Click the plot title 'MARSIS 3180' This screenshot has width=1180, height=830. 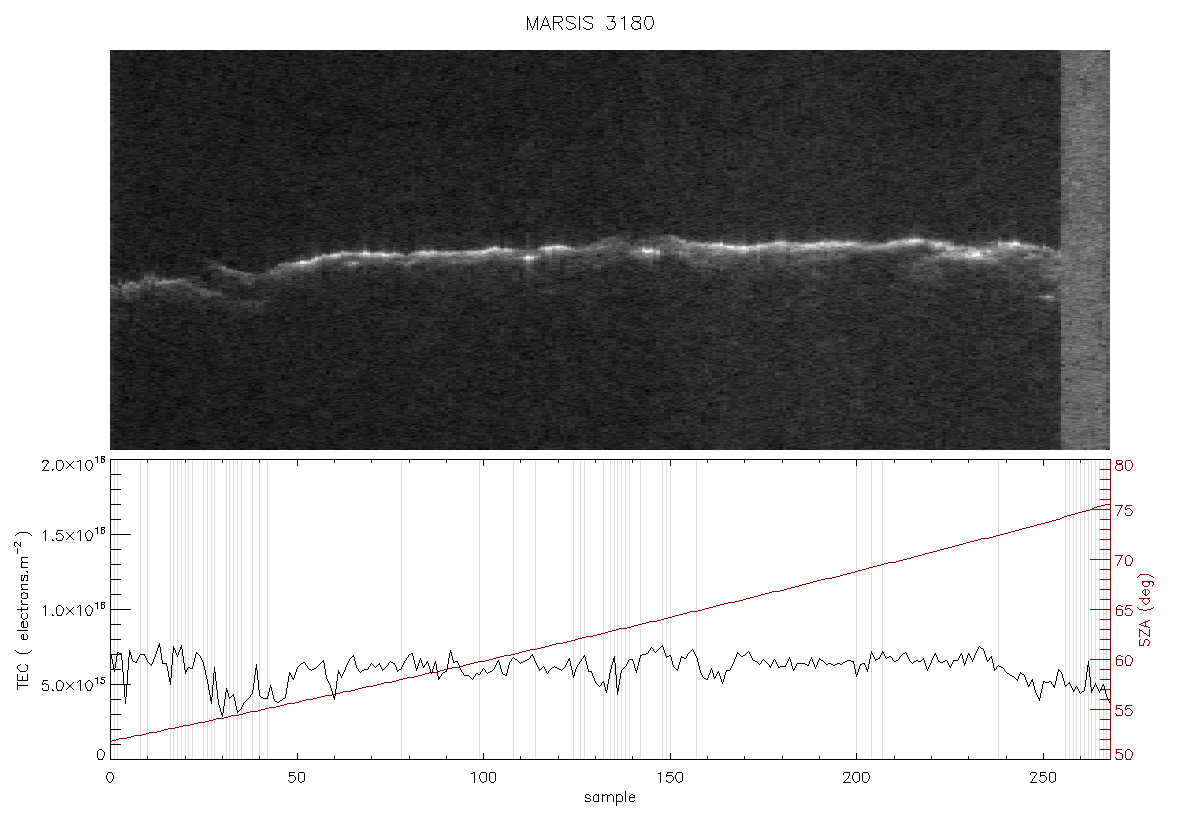[590, 23]
